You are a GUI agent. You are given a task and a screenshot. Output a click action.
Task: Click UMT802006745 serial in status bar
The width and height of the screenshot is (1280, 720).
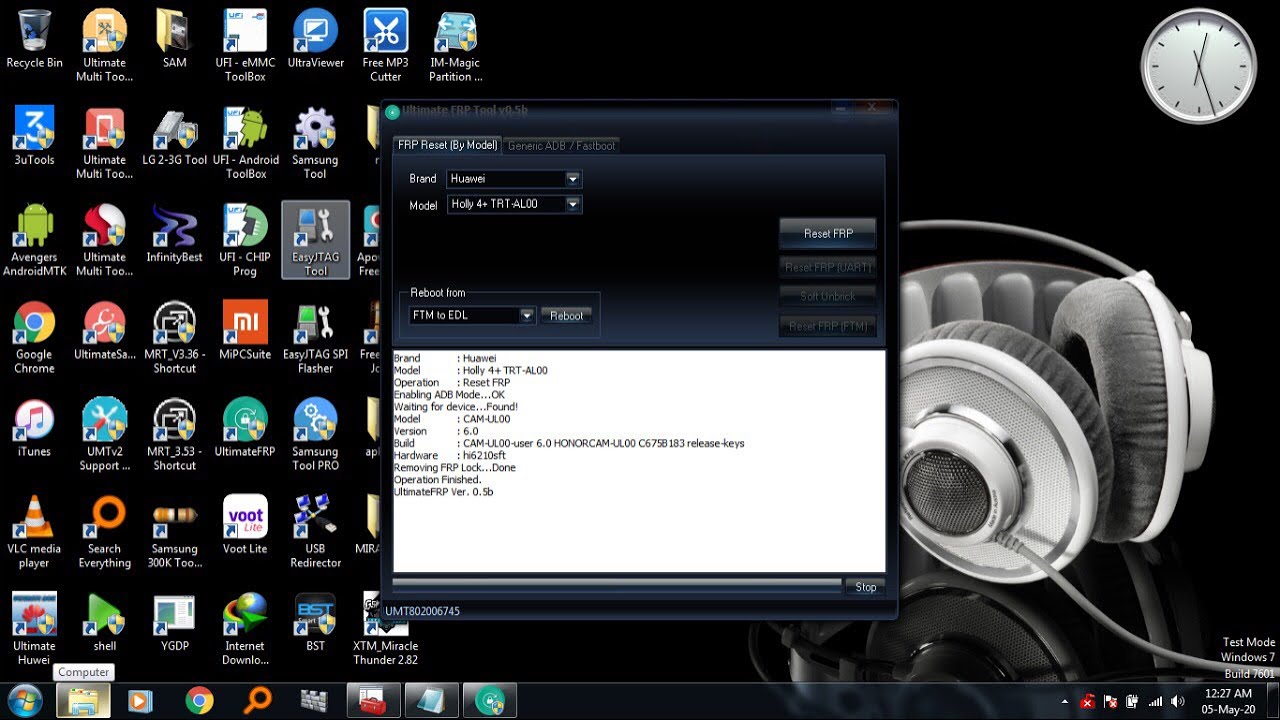point(422,611)
